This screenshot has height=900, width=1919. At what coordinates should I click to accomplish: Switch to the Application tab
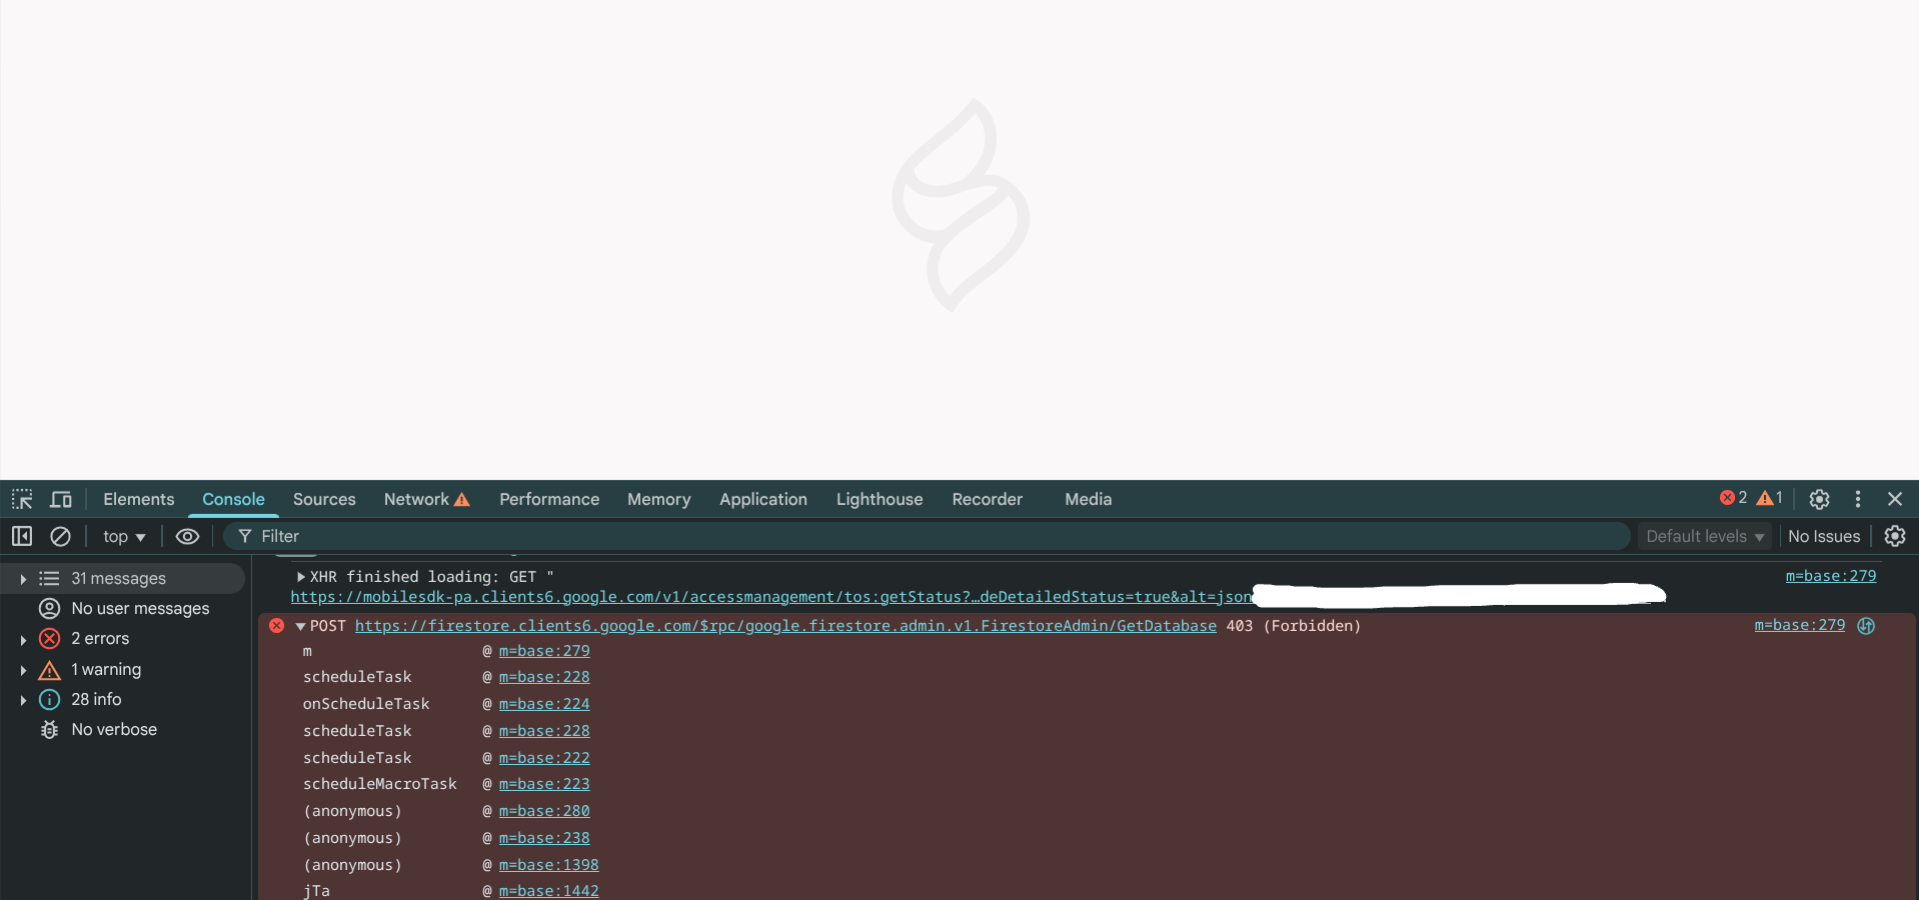click(763, 499)
